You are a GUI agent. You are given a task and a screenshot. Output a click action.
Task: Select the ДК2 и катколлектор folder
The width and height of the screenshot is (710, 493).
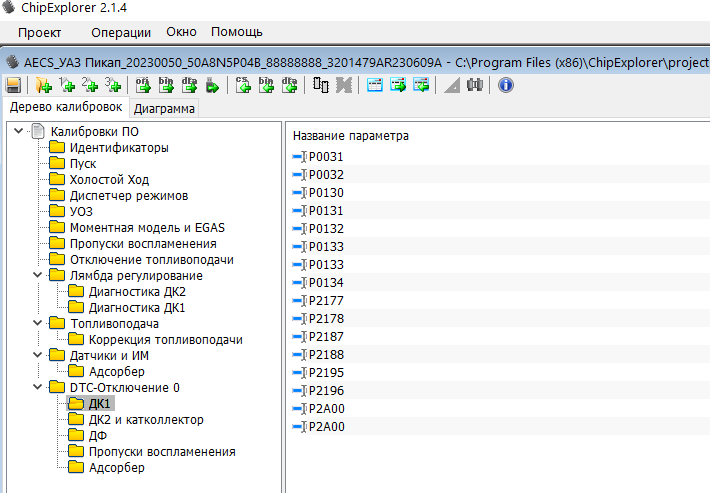[145, 420]
